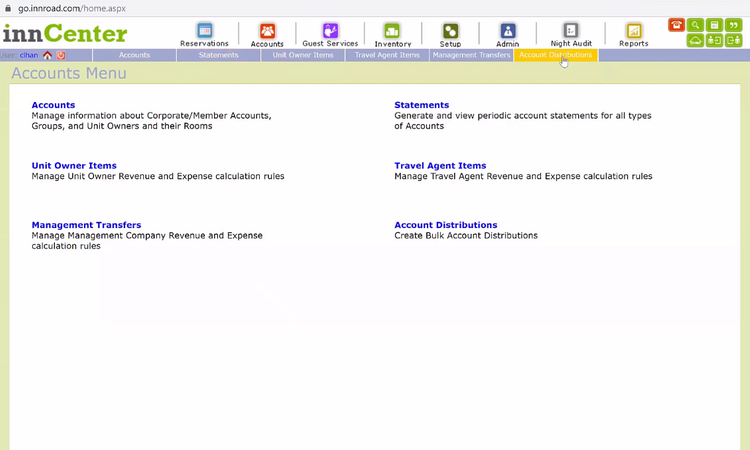Click the 'Accounts Menu' page heading
Screen dimensions: 750x450
pos(69,73)
